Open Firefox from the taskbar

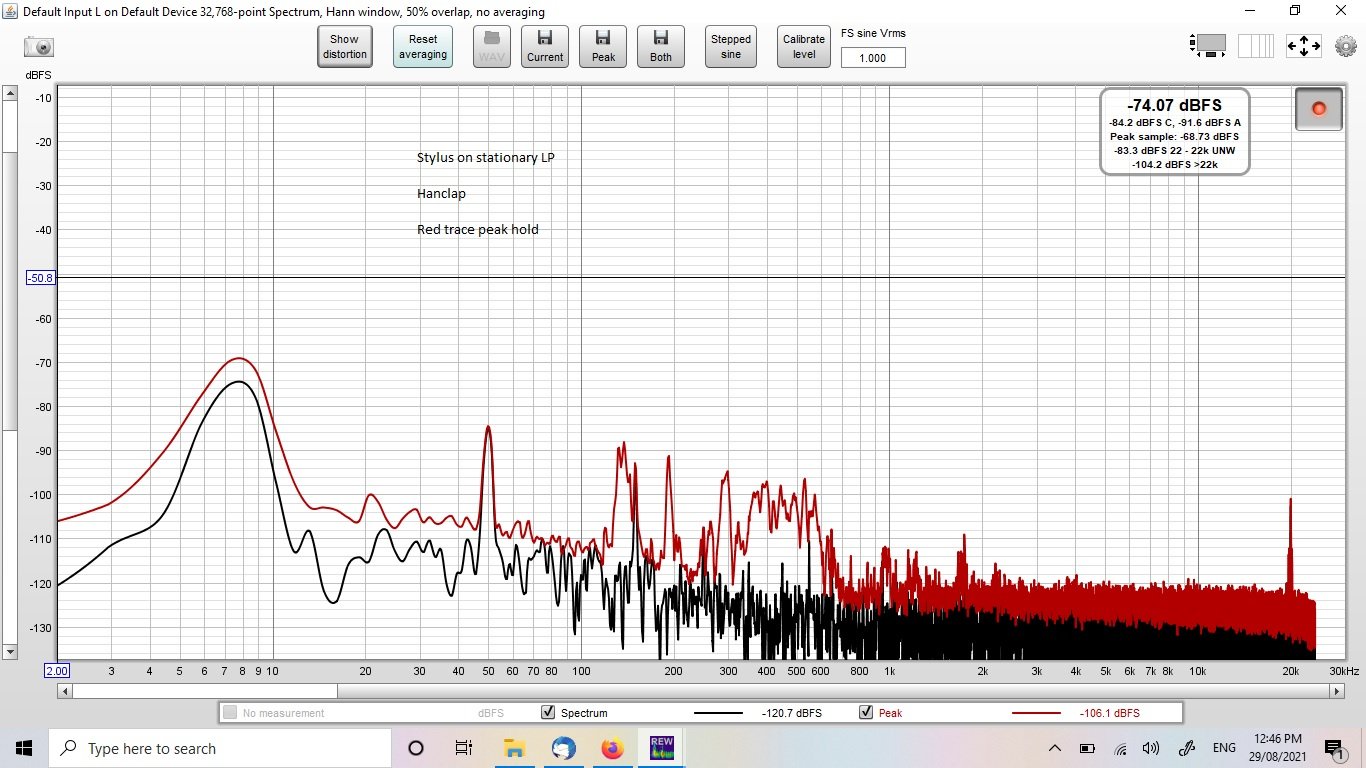coord(612,748)
